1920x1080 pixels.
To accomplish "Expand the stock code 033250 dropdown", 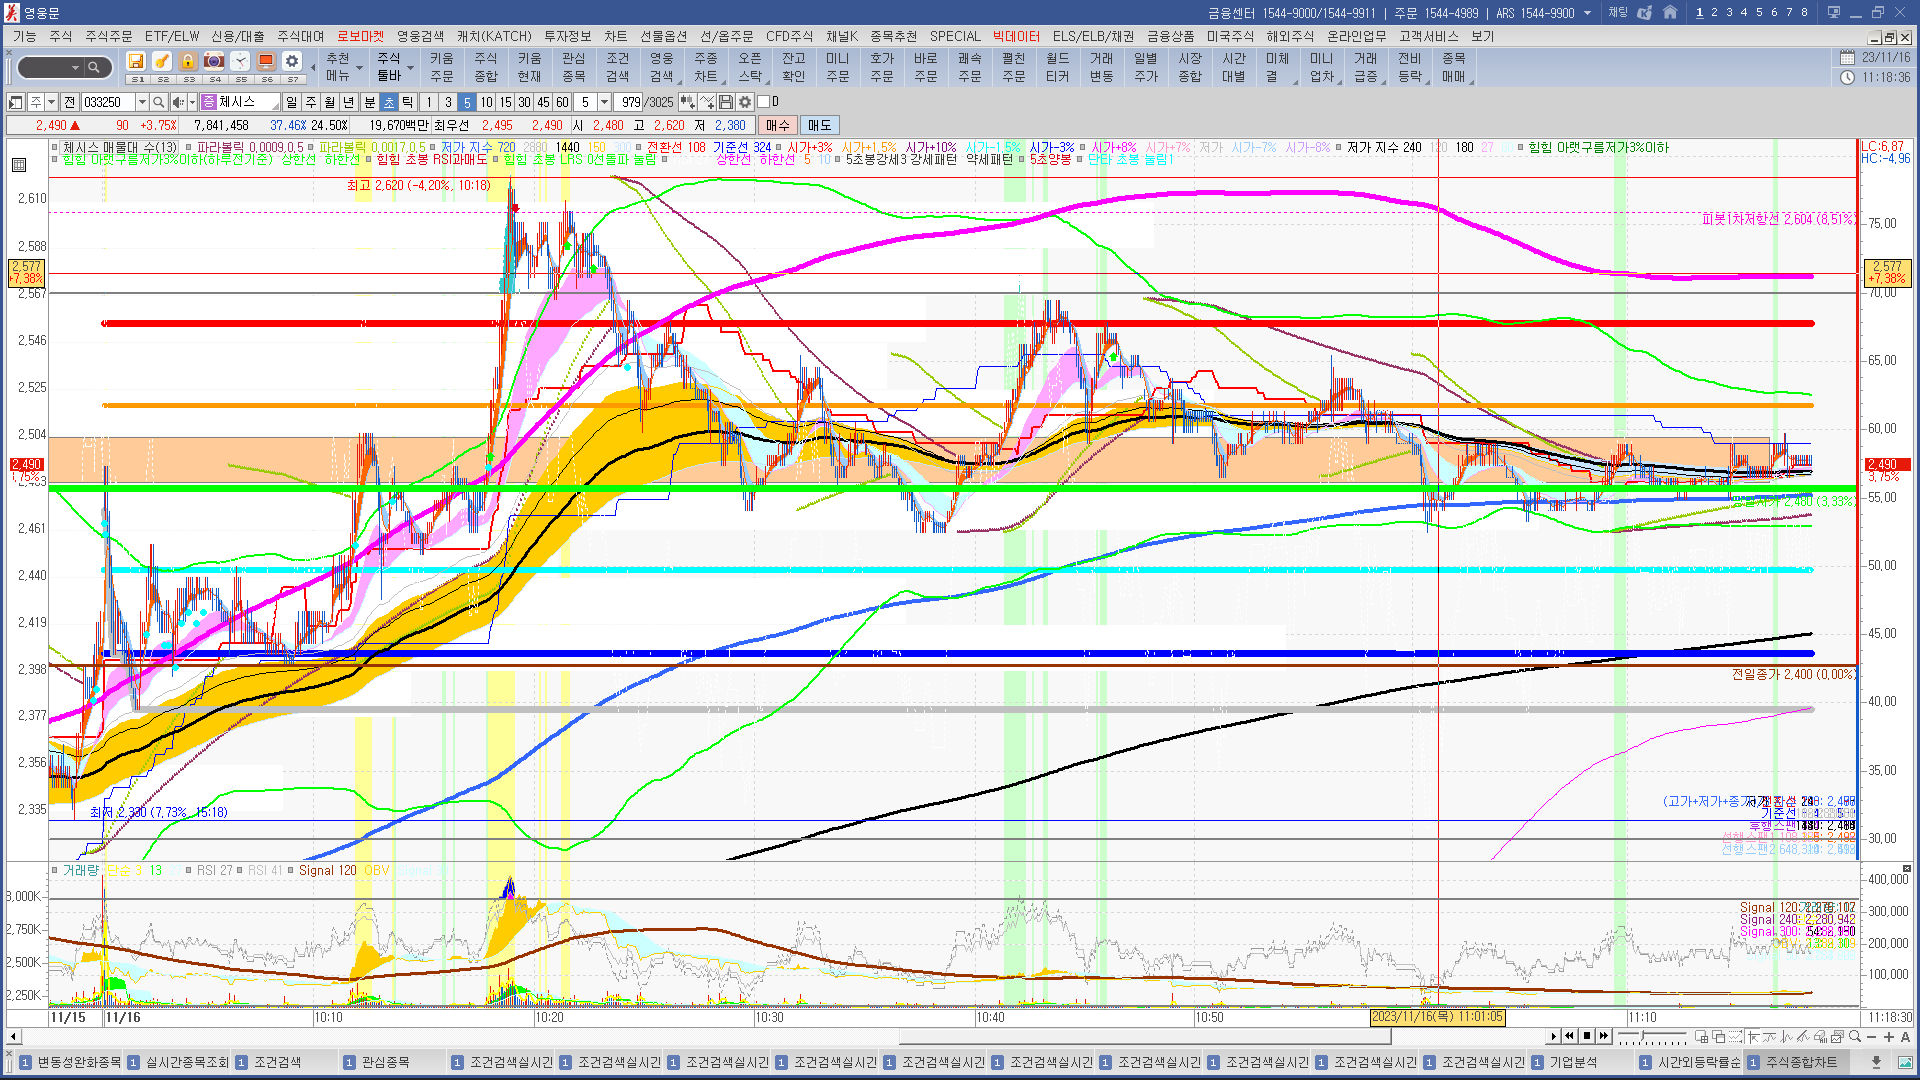I will (x=142, y=102).
